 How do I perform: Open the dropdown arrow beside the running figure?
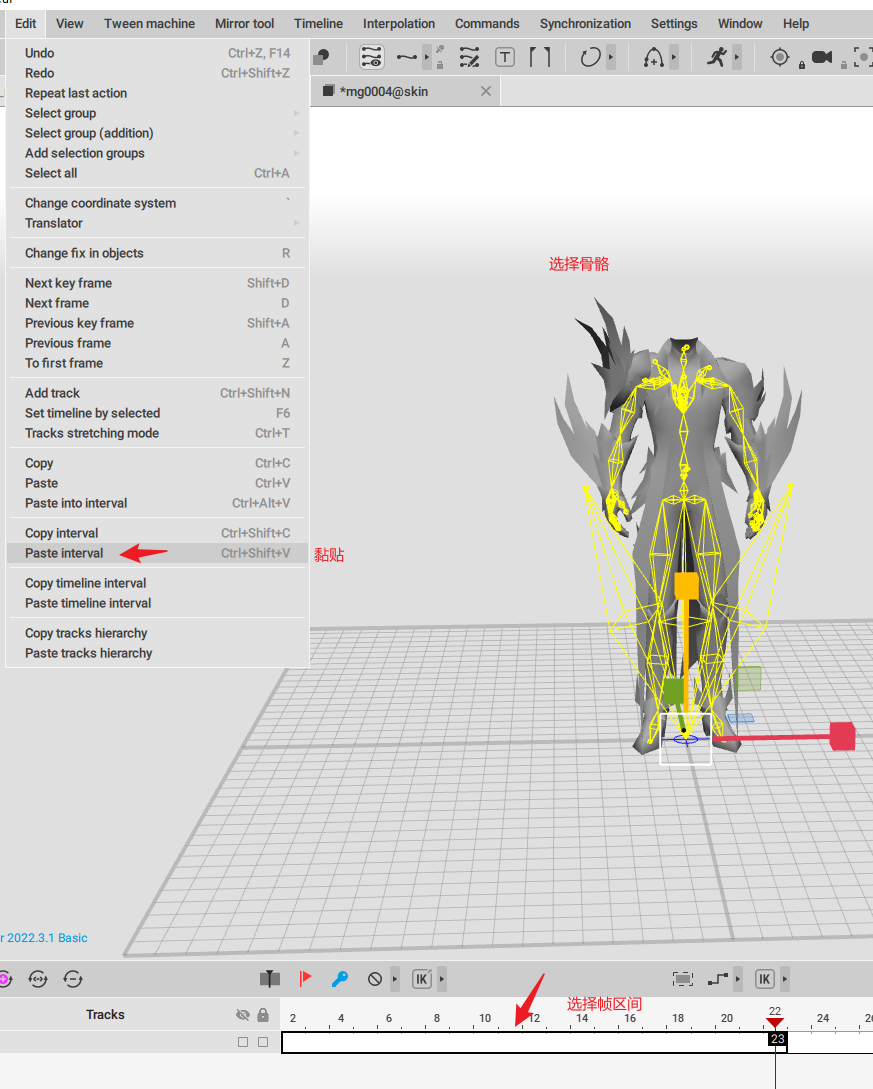tap(737, 57)
